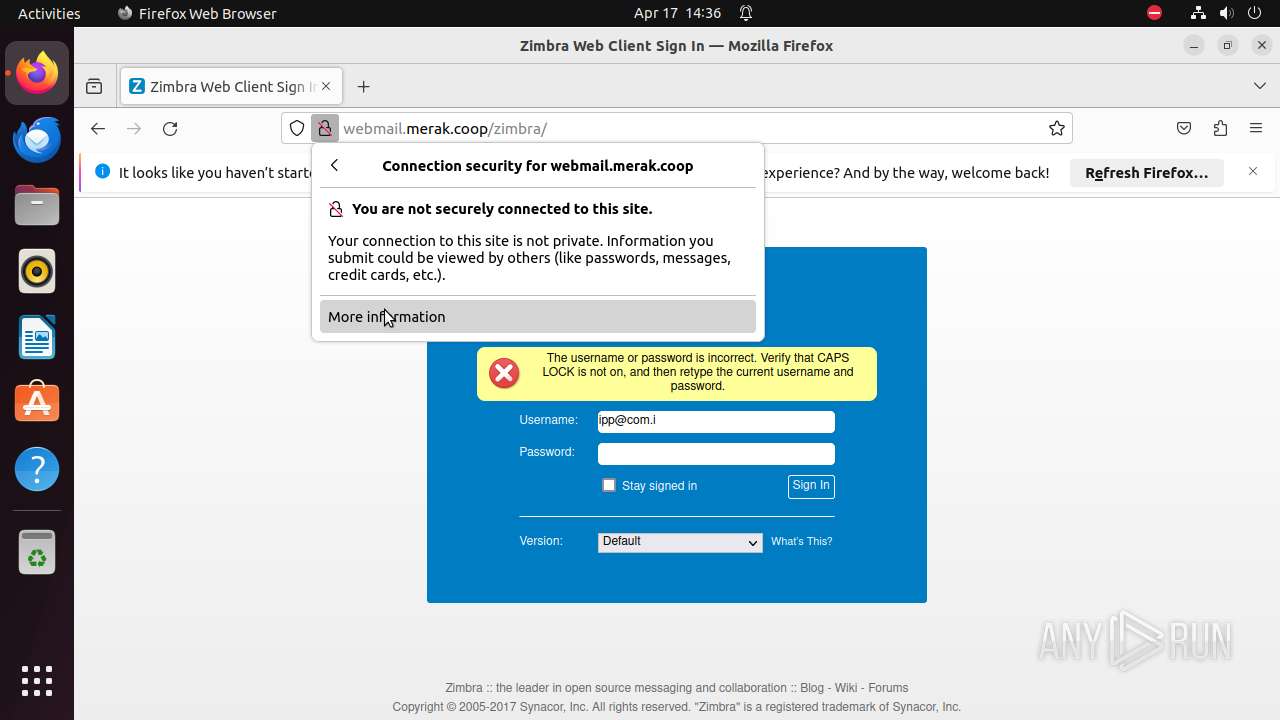
Task: Open Ubuntu Software from the dock
Action: (37, 403)
